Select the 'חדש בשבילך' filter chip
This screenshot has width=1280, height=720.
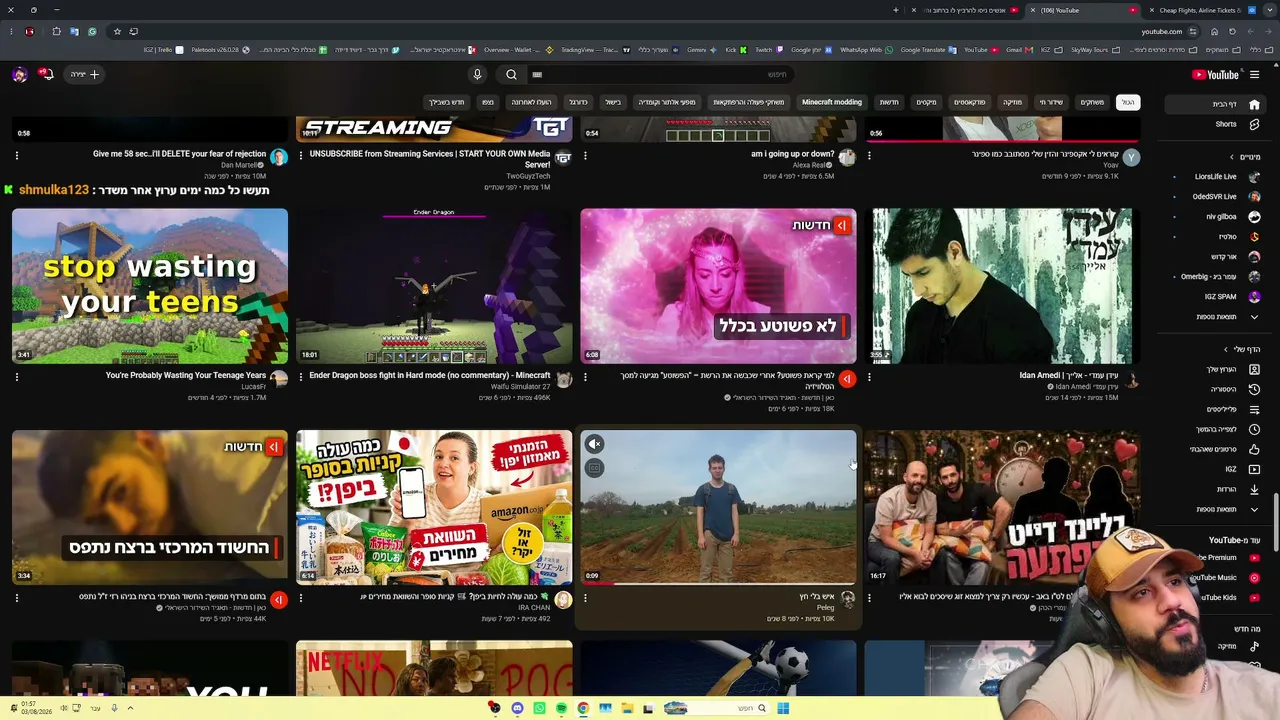(447, 102)
